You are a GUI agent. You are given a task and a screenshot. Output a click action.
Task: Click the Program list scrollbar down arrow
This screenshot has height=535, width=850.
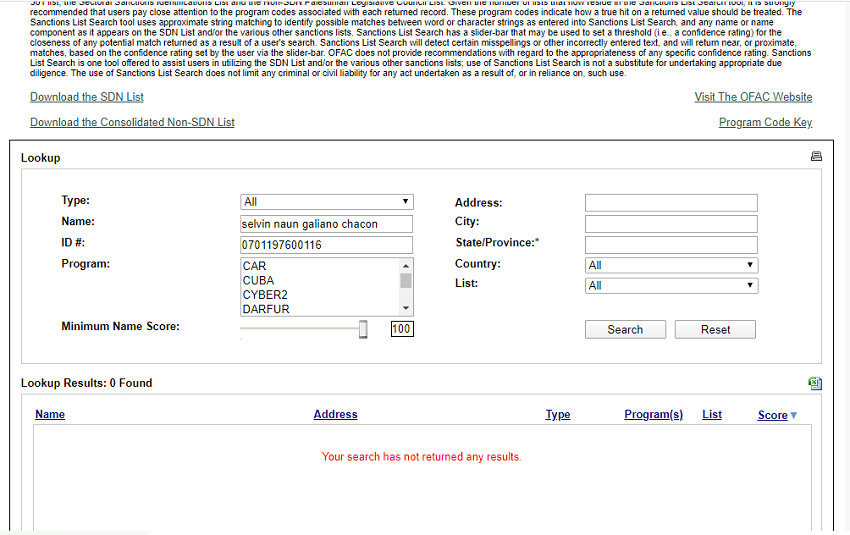406,309
